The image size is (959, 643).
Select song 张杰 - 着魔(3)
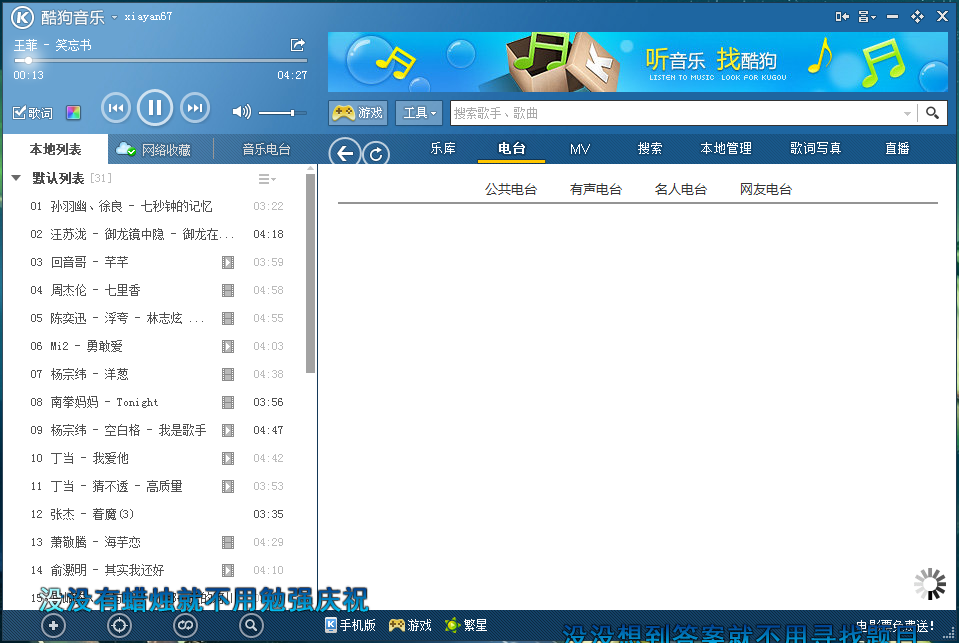click(x=157, y=515)
